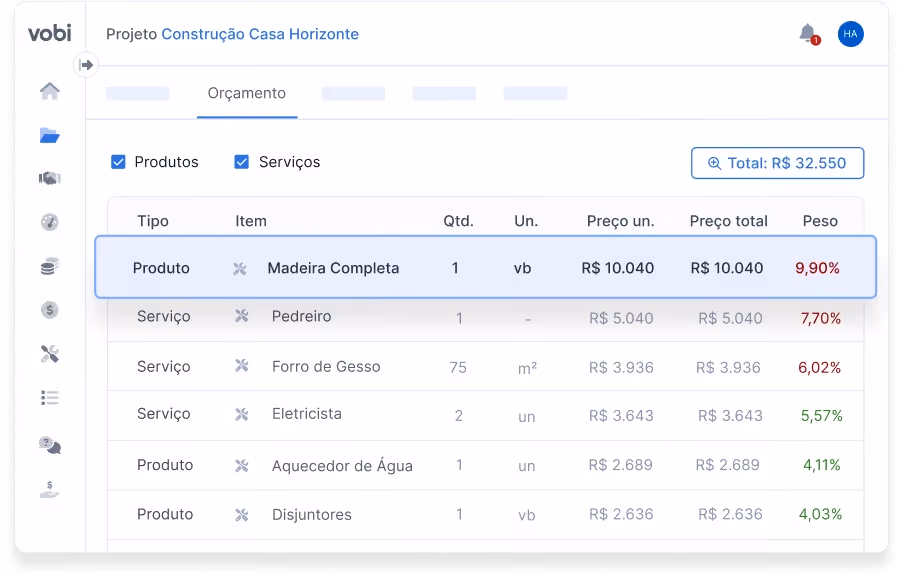Select the blue folder projects icon

(x=50, y=136)
